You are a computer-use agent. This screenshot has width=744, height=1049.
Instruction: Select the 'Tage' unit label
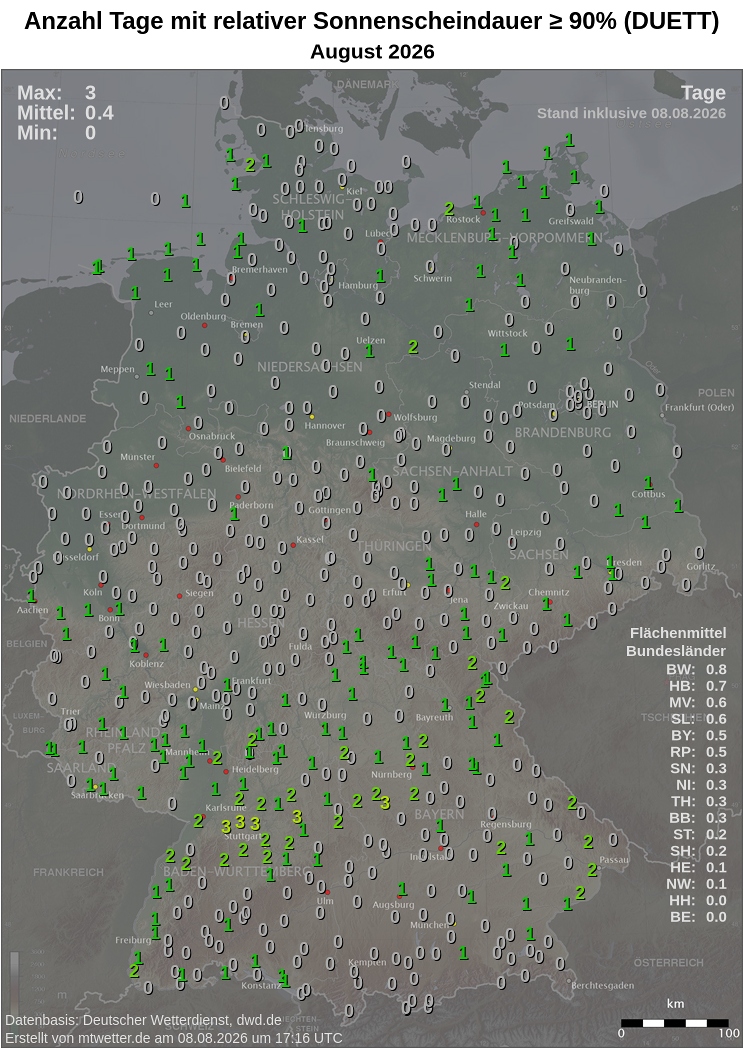[703, 92]
